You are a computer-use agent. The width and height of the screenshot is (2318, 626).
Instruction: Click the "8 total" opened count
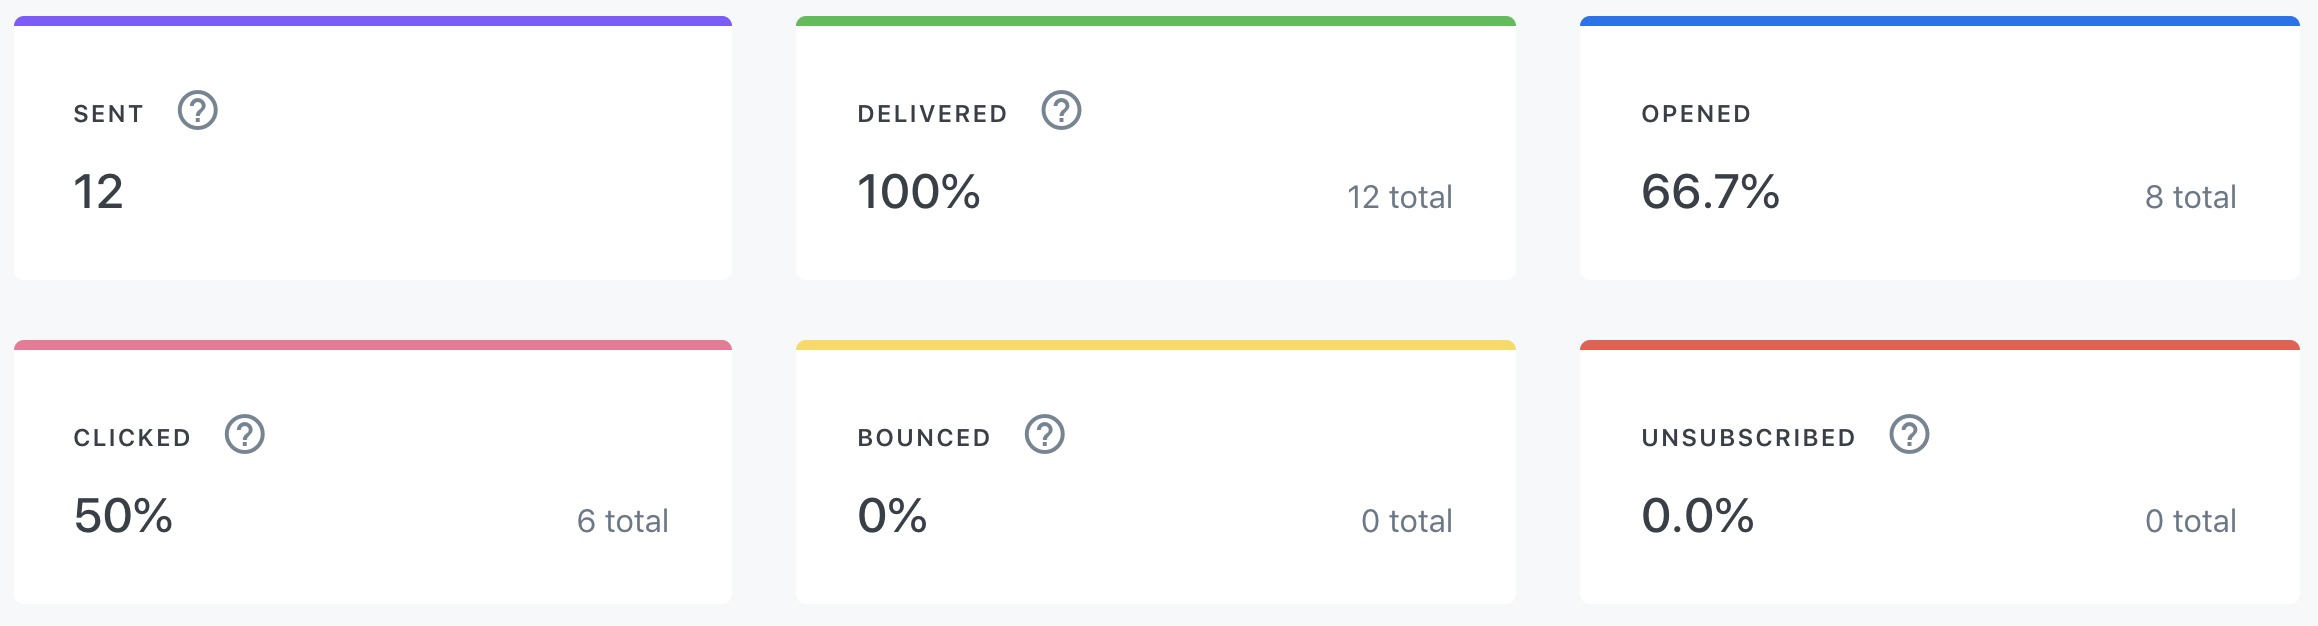2190,197
